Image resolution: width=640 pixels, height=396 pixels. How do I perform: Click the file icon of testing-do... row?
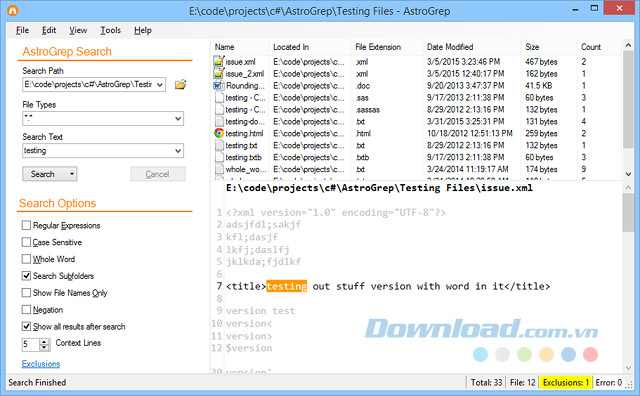(x=219, y=121)
